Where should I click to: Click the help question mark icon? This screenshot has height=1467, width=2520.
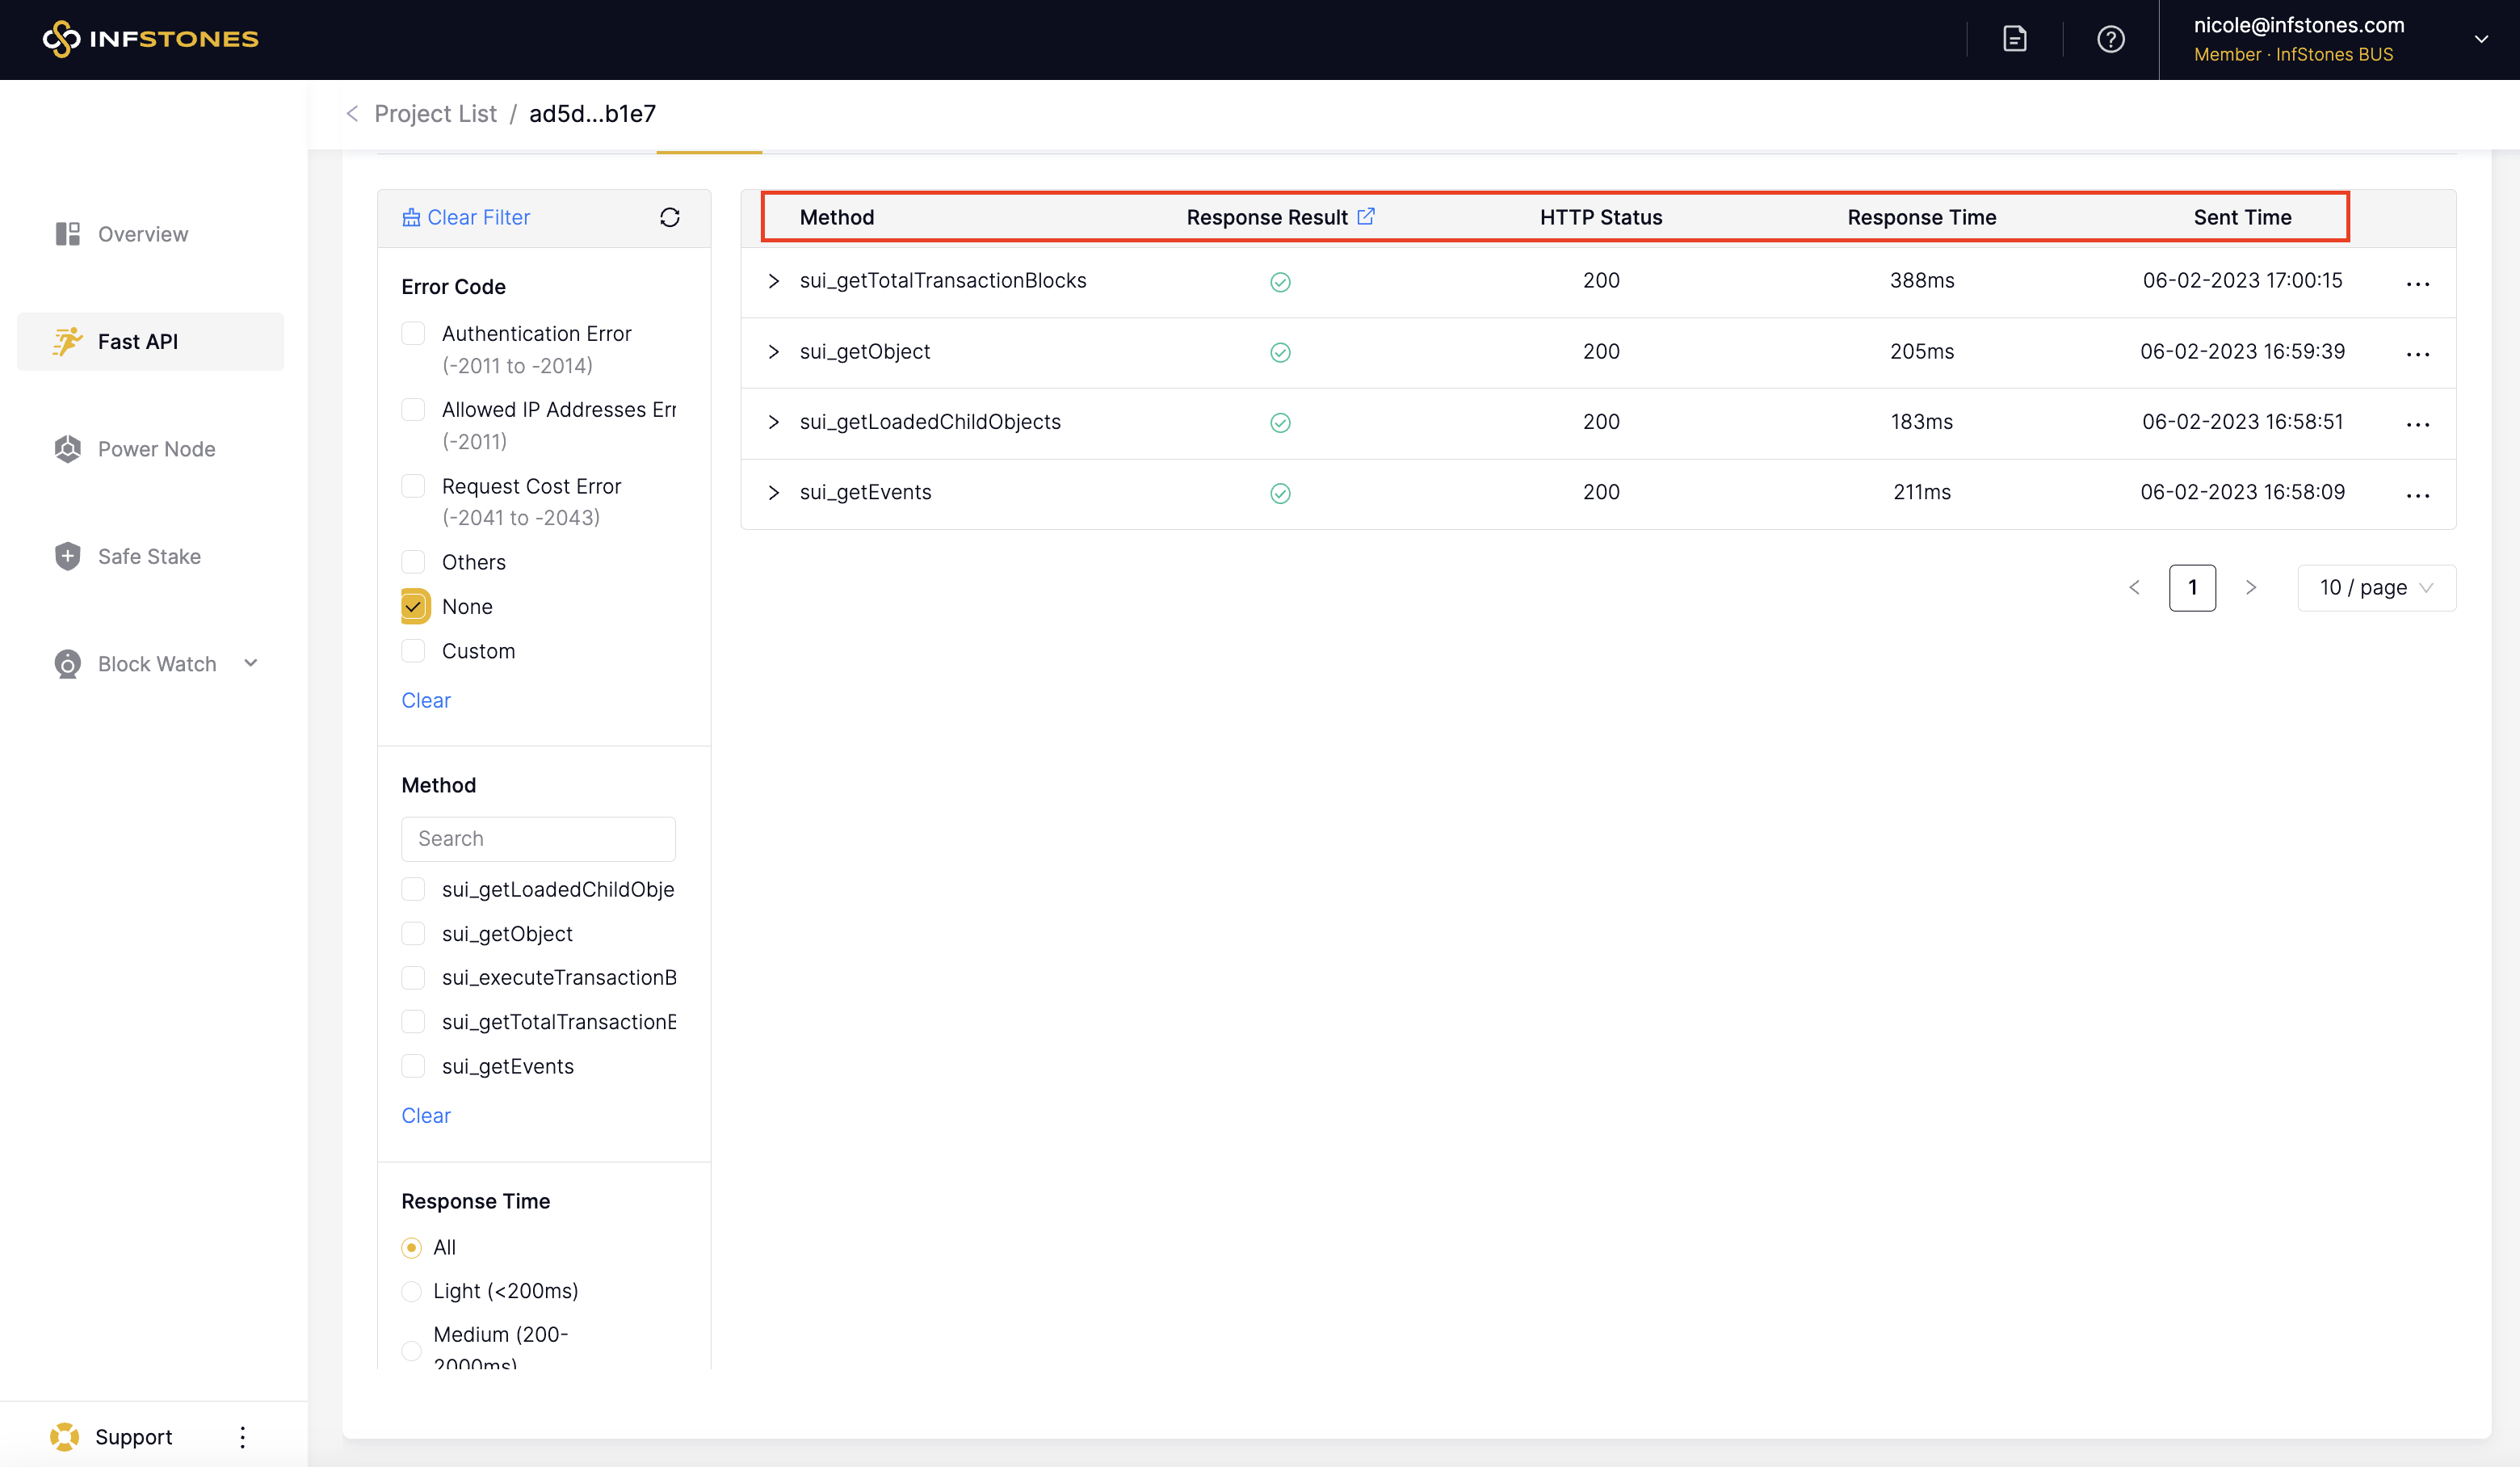[2110, 39]
